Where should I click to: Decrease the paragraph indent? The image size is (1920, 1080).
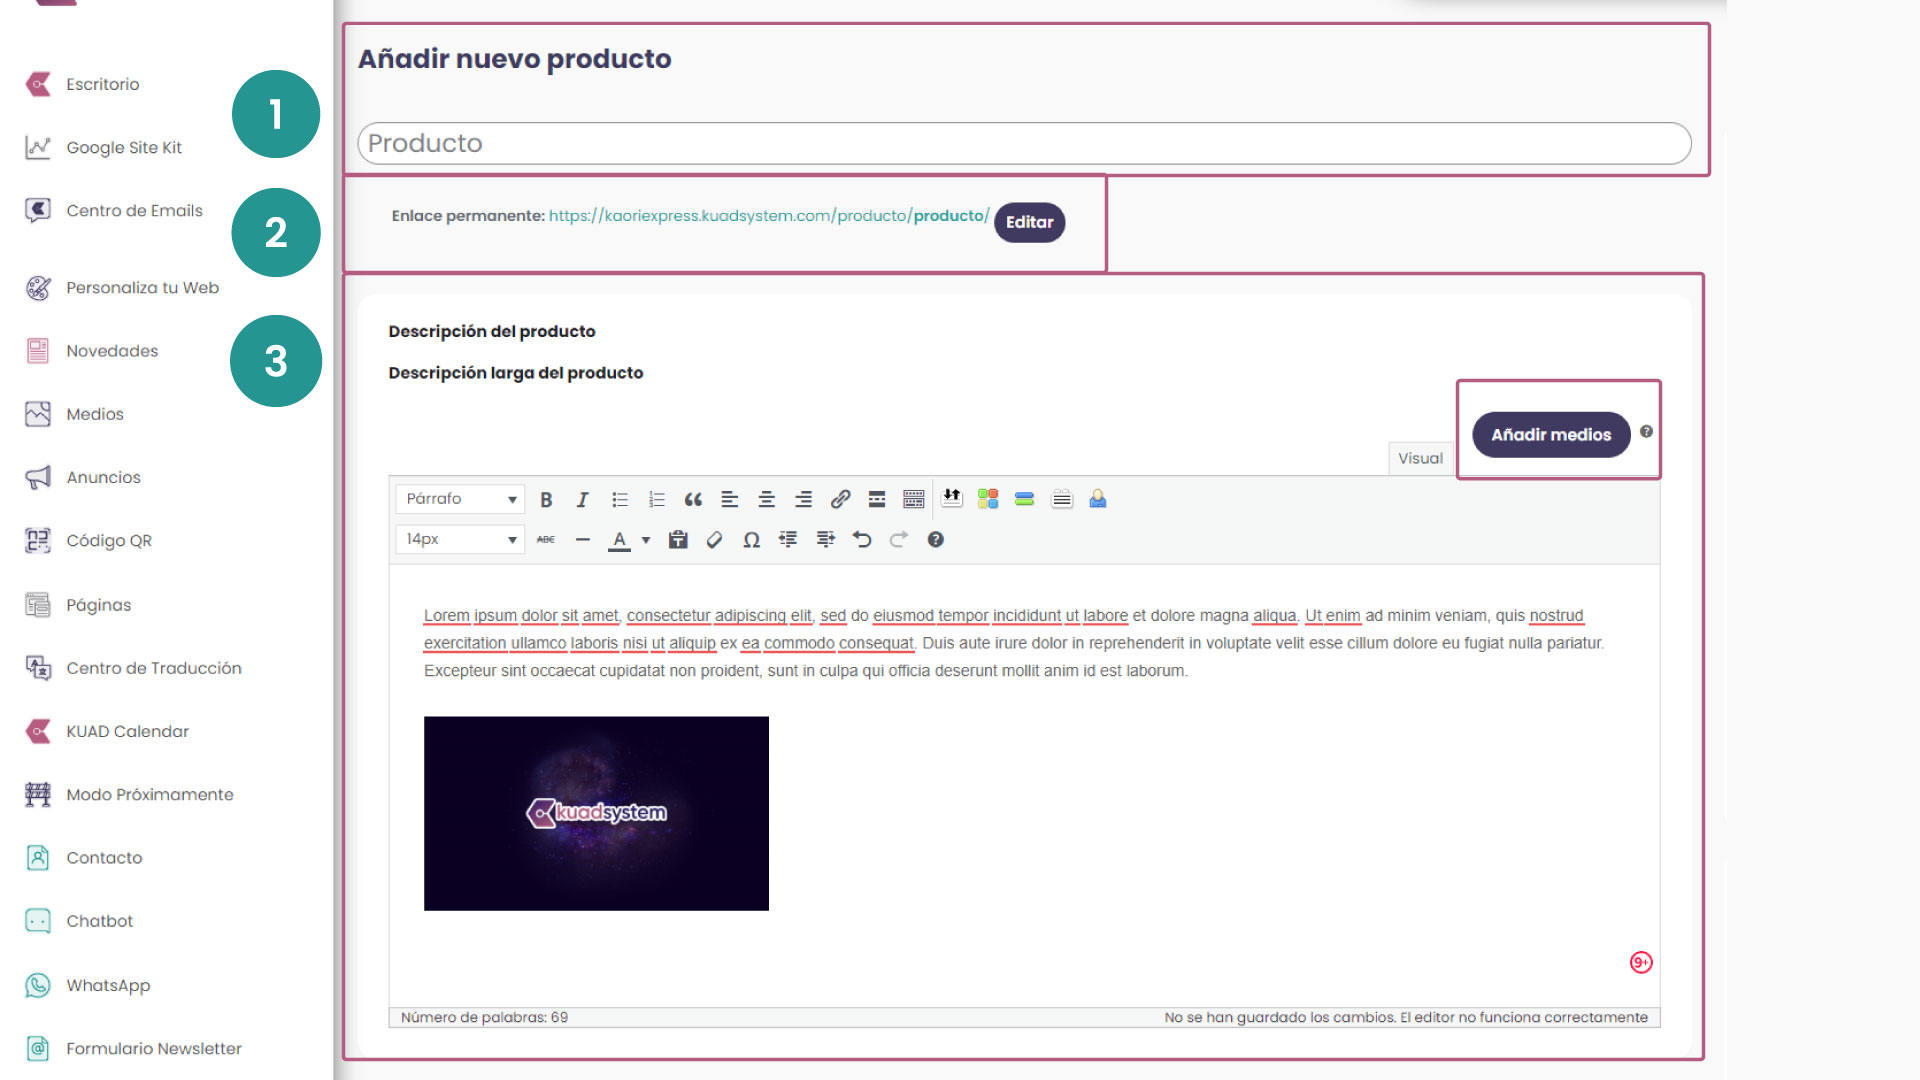(x=788, y=539)
